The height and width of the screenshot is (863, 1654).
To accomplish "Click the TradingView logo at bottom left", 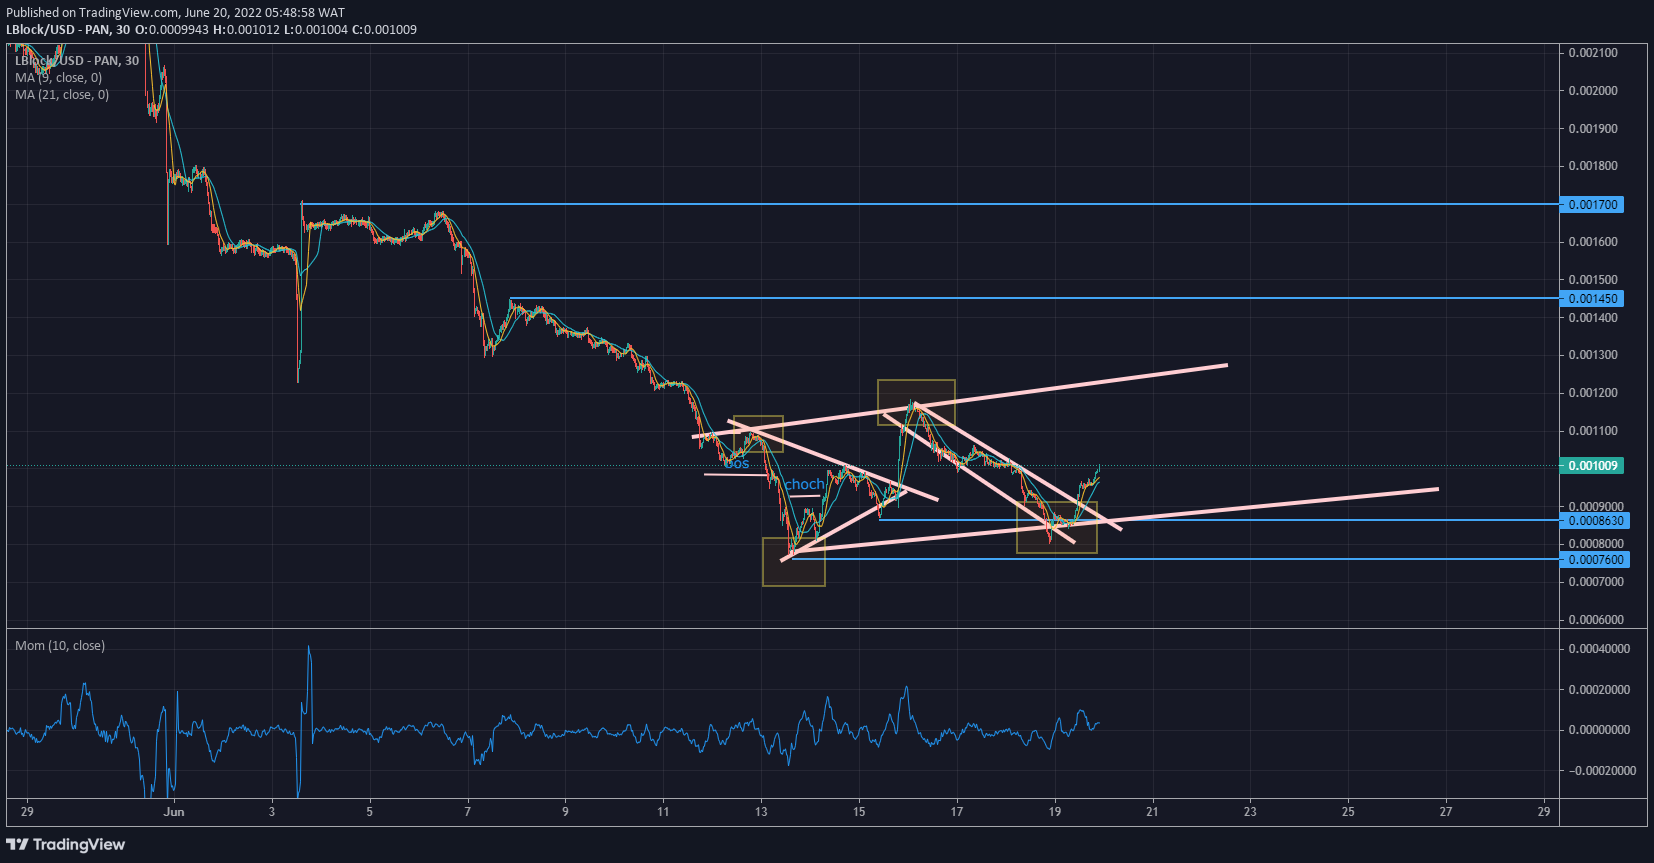I will 66,845.
